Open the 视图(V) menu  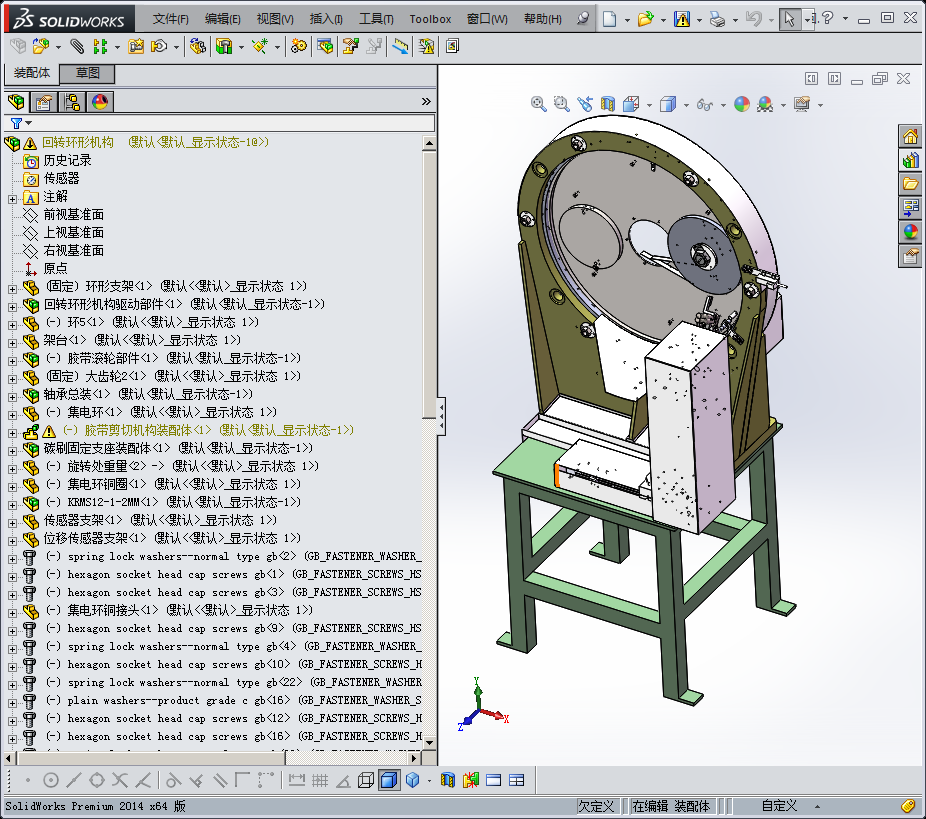[275, 19]
